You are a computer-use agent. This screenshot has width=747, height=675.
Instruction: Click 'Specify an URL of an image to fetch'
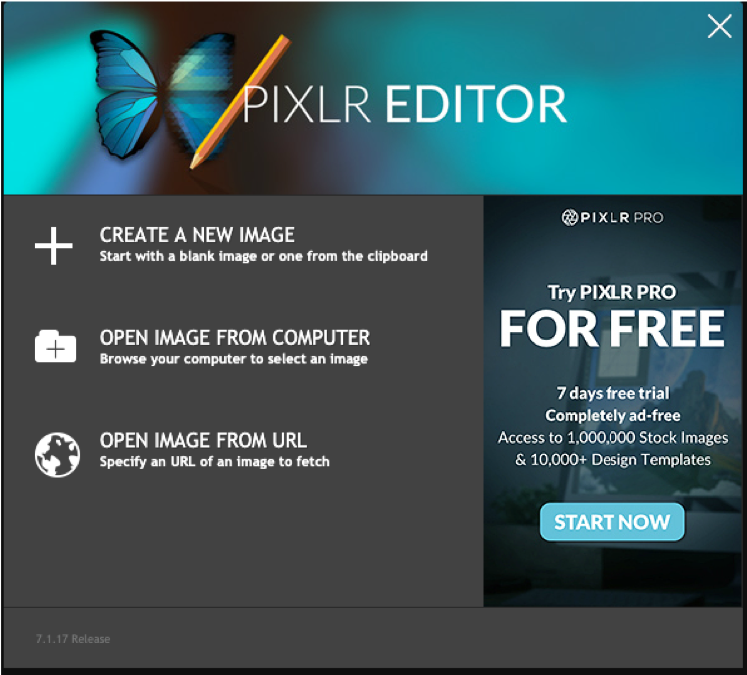[x=215, y=462]
